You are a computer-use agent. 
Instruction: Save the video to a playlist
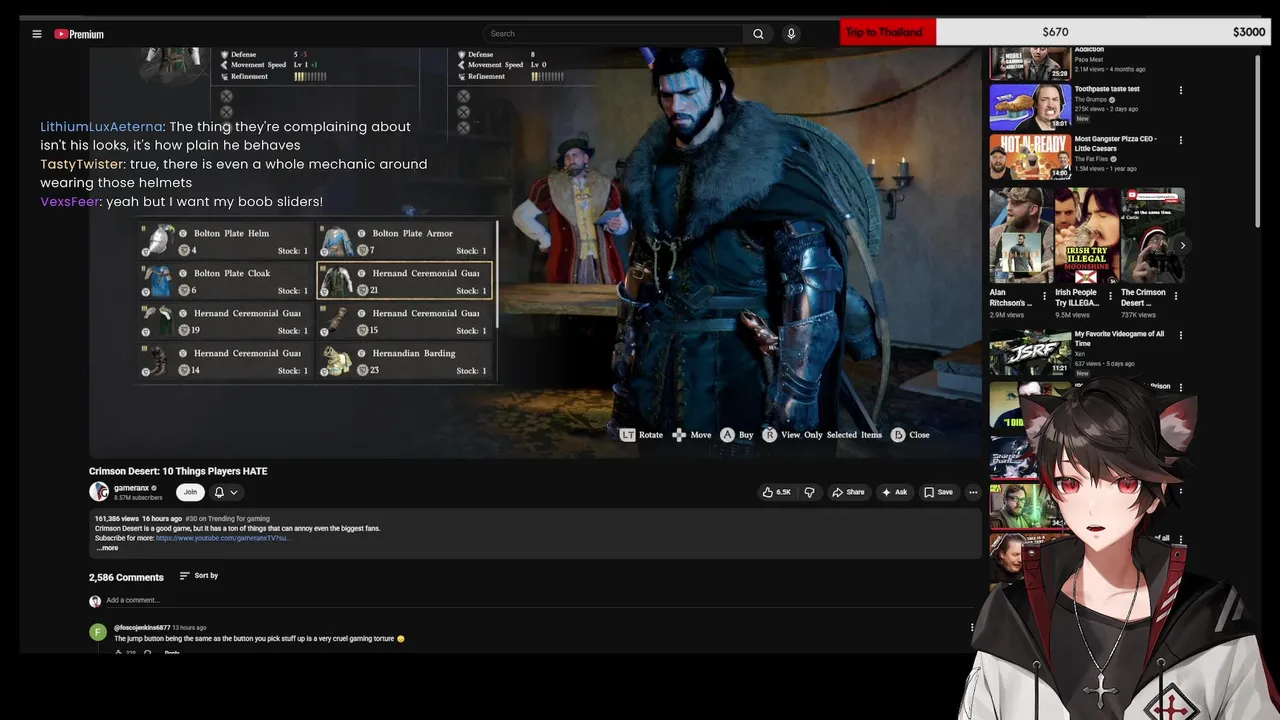click(938, 492)
